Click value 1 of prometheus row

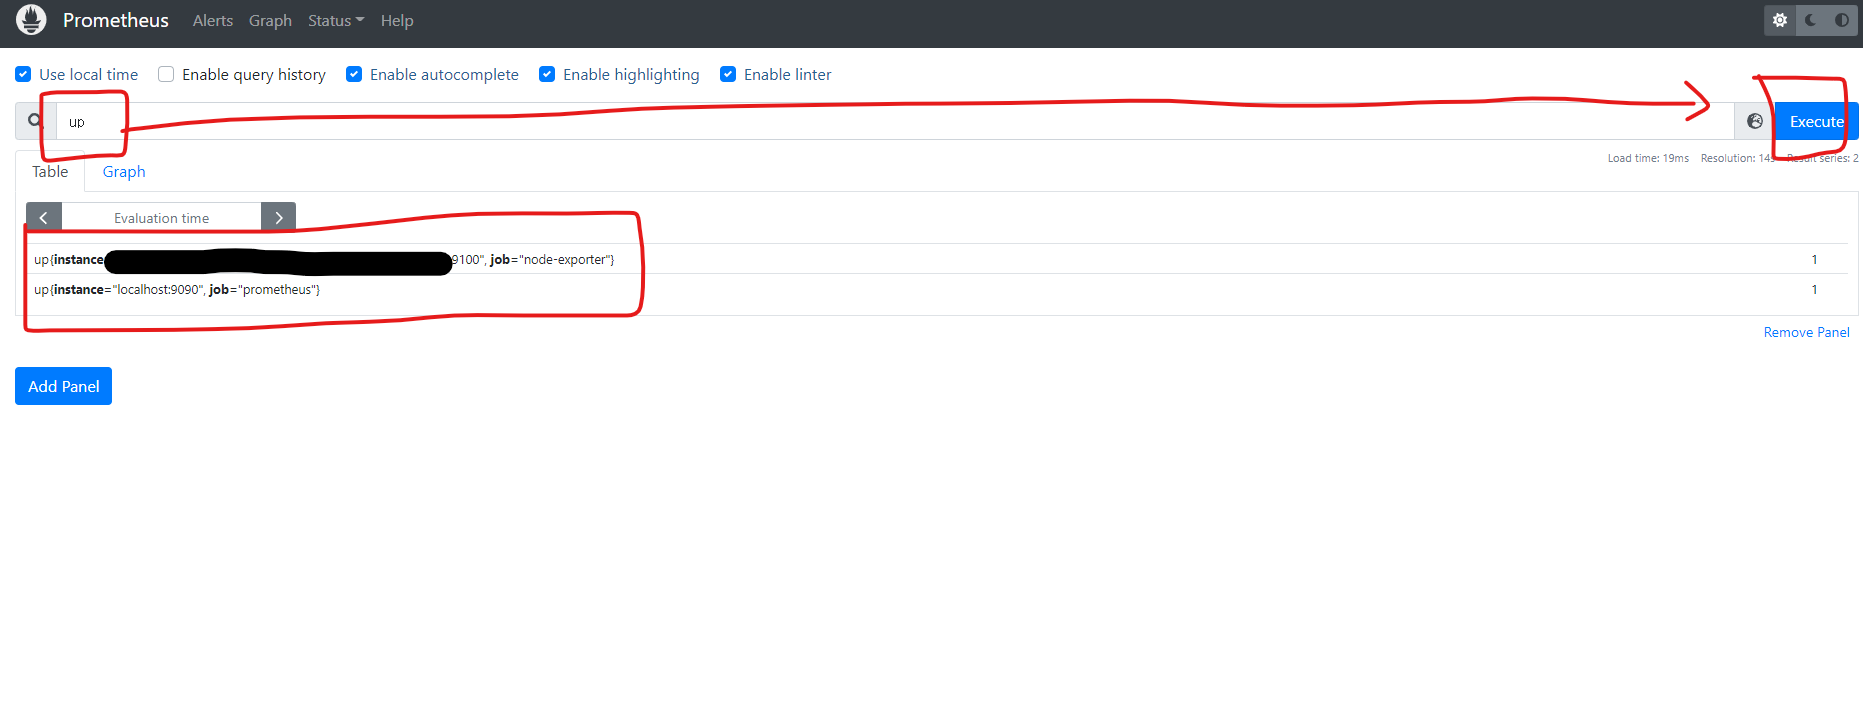pyautogui.click(x=1814, y=289)
